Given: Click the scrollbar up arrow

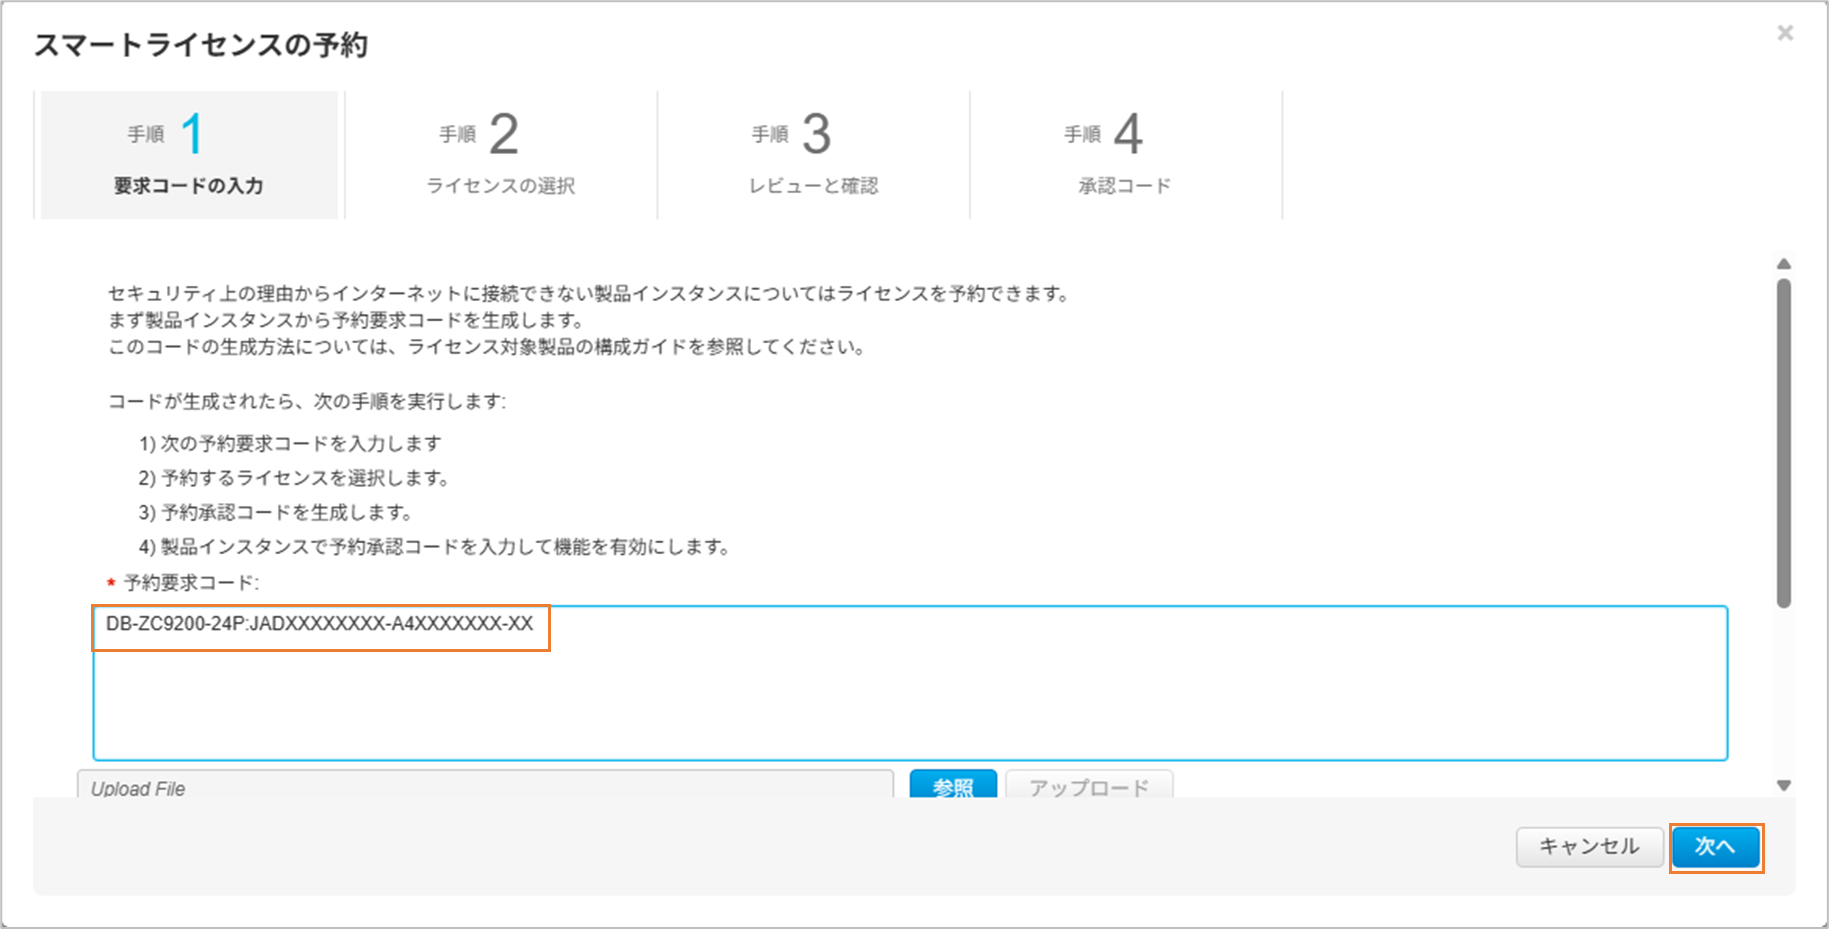Looking at the screenshot, I should click(x=1783, y=264).
